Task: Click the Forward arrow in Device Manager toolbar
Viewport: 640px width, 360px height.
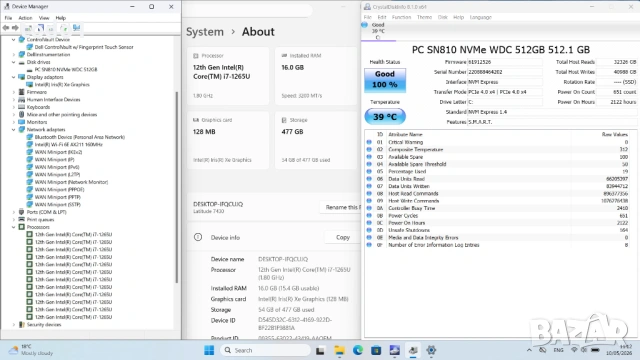Action: pos(15,28)
